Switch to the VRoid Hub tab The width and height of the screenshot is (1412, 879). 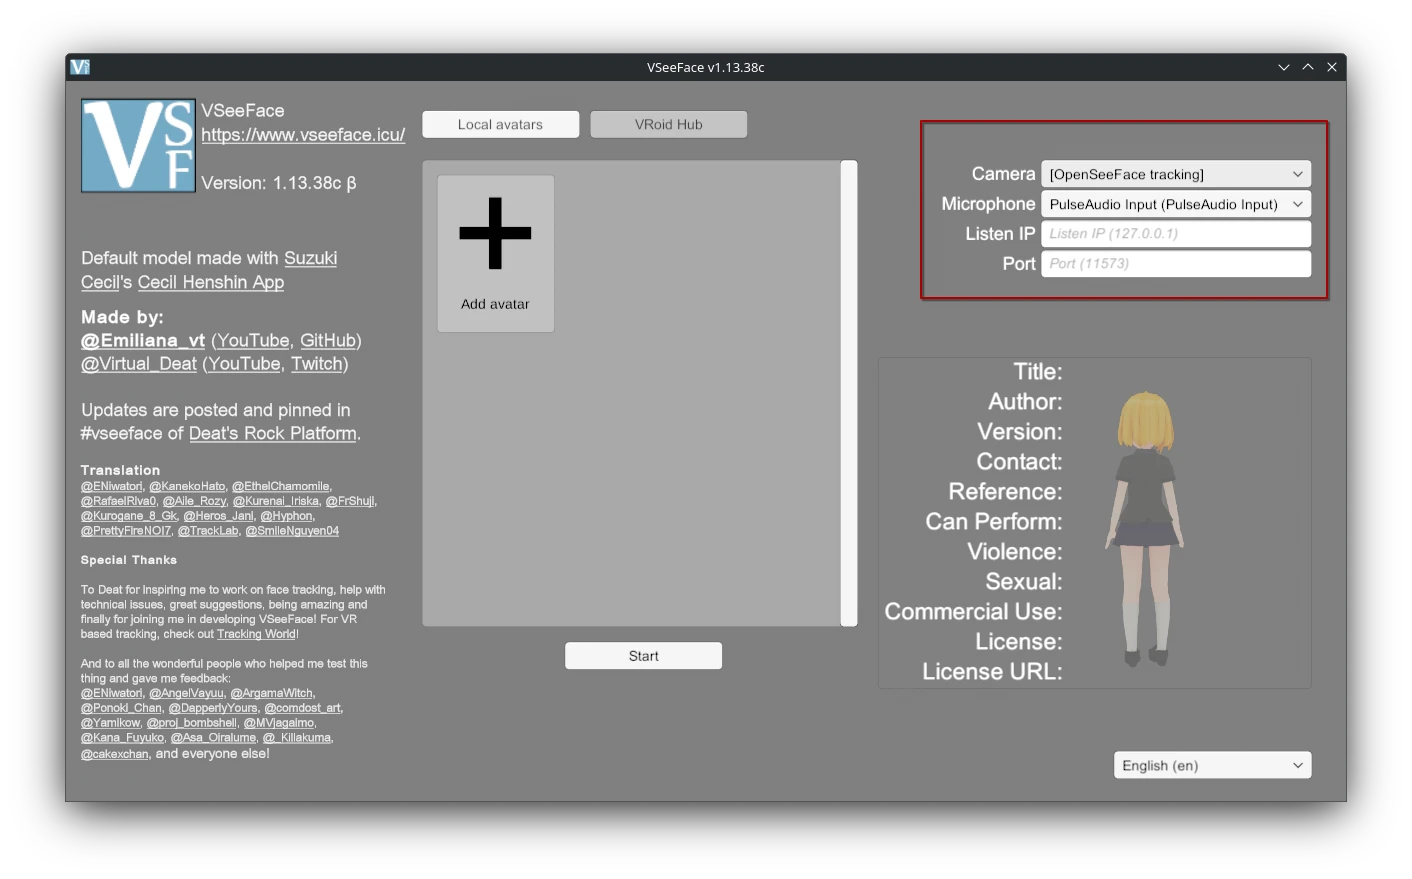pos(668,124)
